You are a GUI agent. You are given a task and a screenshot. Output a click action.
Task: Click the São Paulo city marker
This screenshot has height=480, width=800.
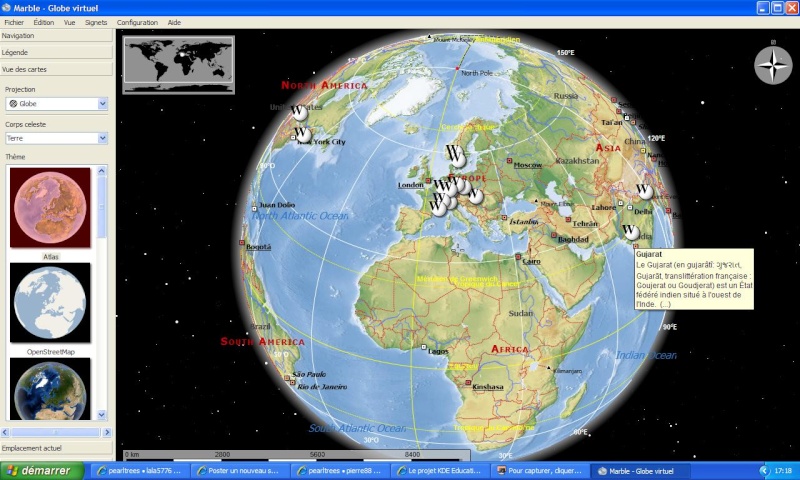[287, 378]
